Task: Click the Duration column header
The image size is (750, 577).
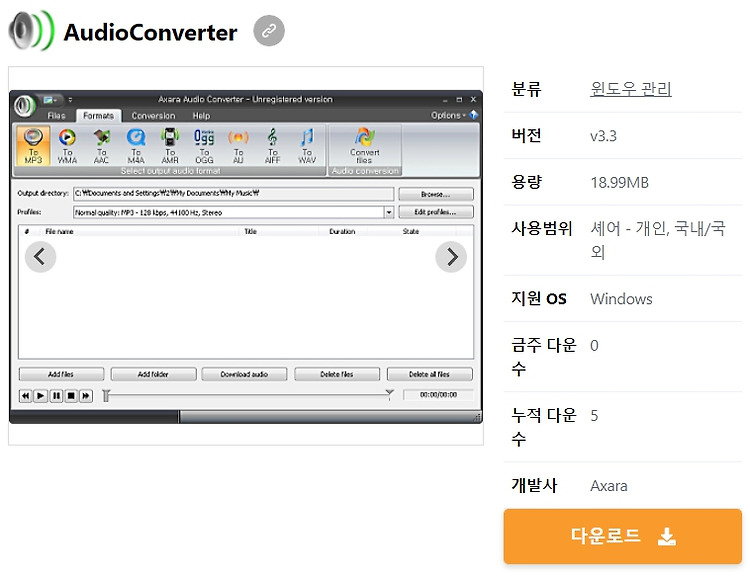Action: [342, 232]
